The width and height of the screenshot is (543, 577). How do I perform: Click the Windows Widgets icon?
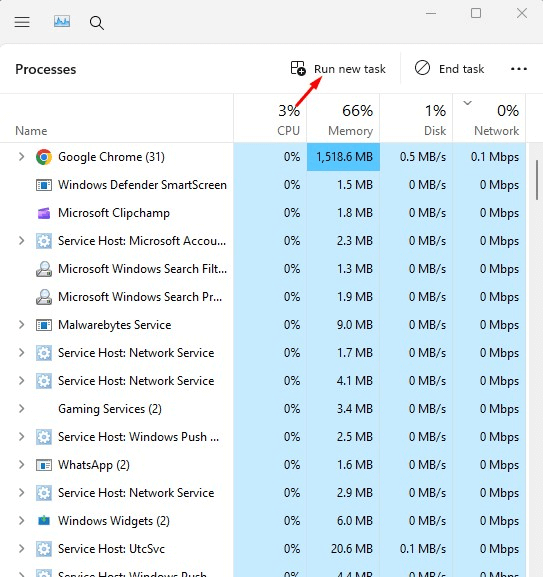tap(44, 521)
